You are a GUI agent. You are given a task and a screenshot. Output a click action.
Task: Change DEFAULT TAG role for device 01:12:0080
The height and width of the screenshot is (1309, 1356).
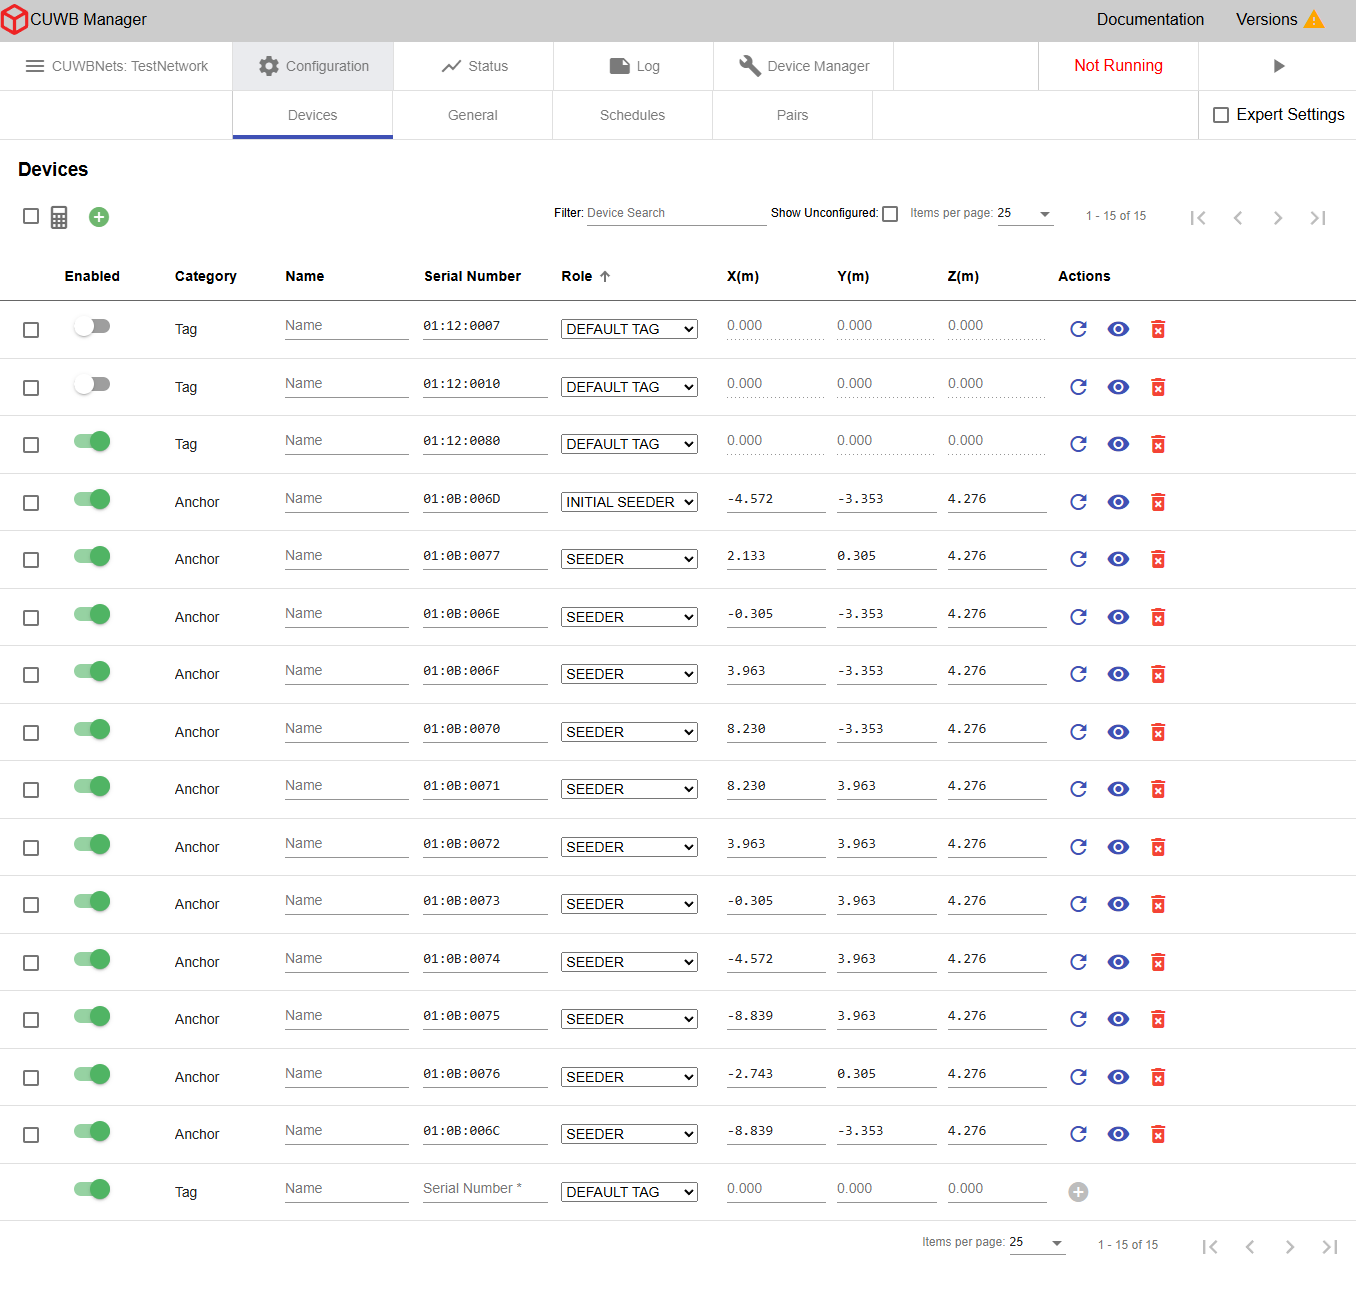click(628, 443)
